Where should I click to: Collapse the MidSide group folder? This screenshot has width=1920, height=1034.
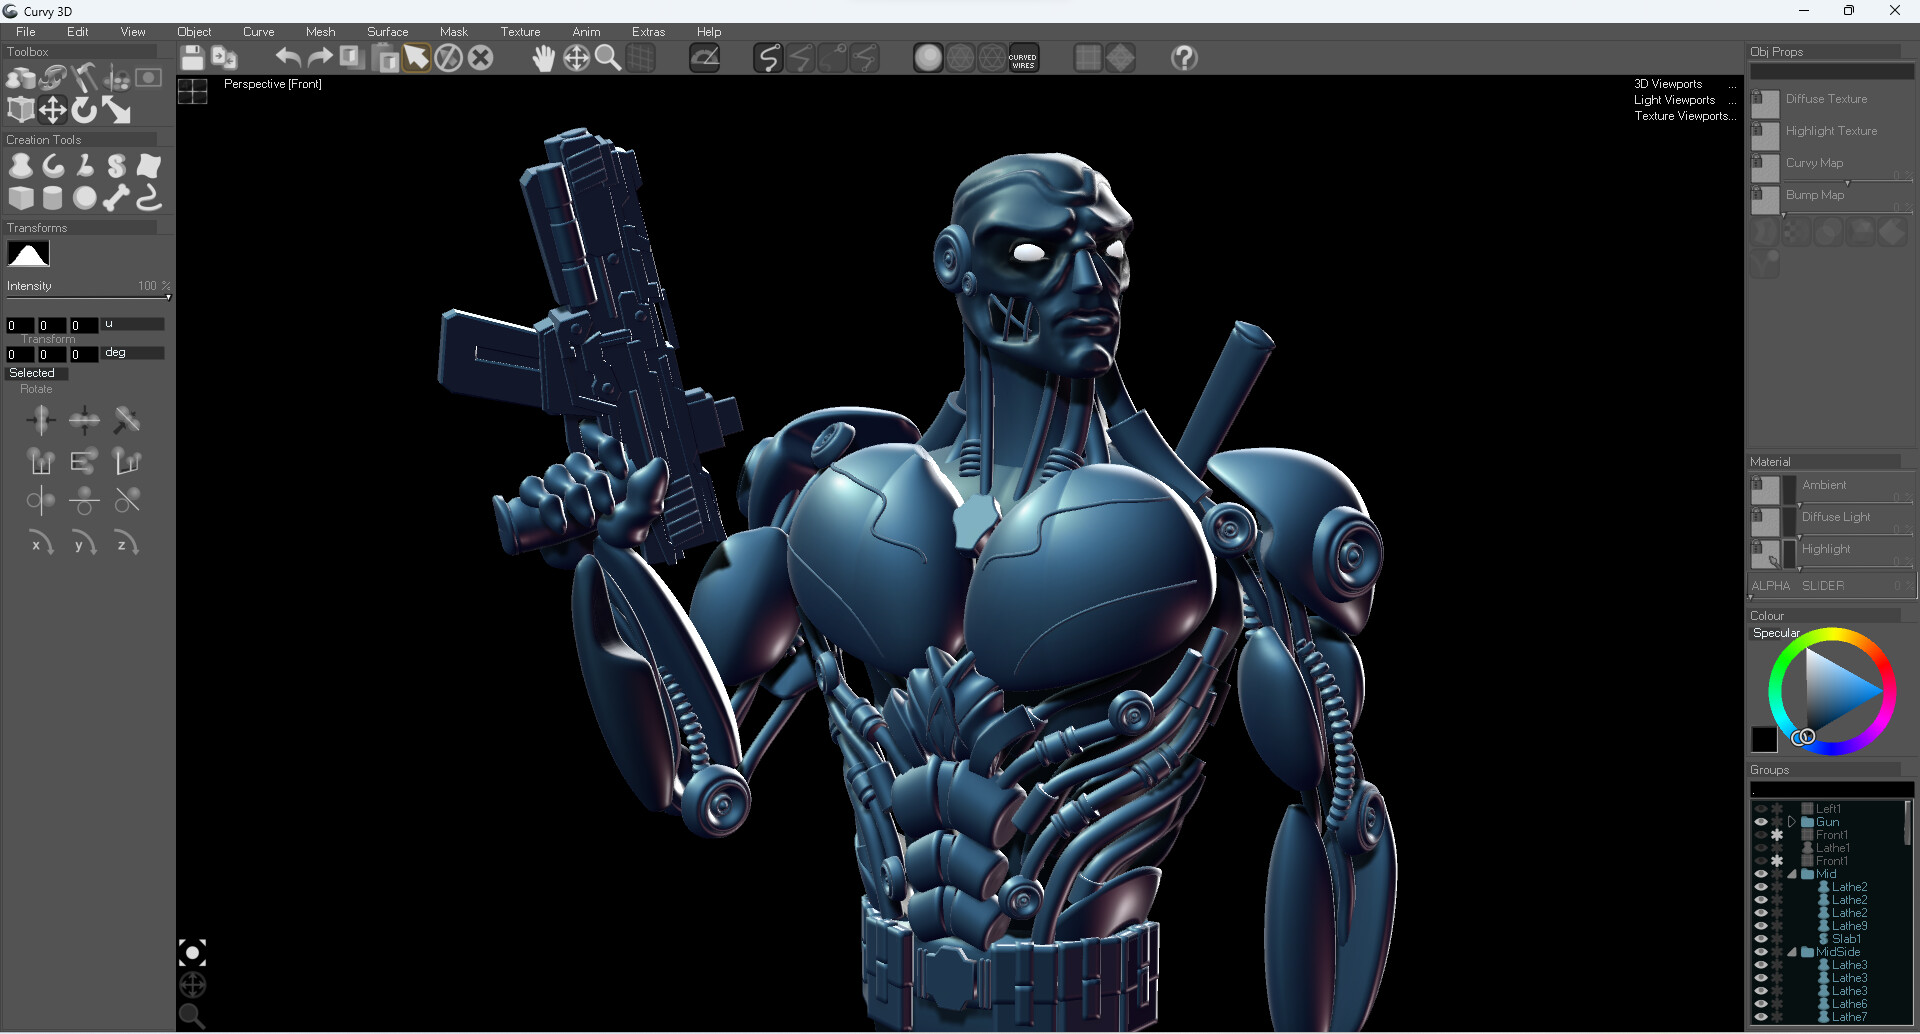1792,952
